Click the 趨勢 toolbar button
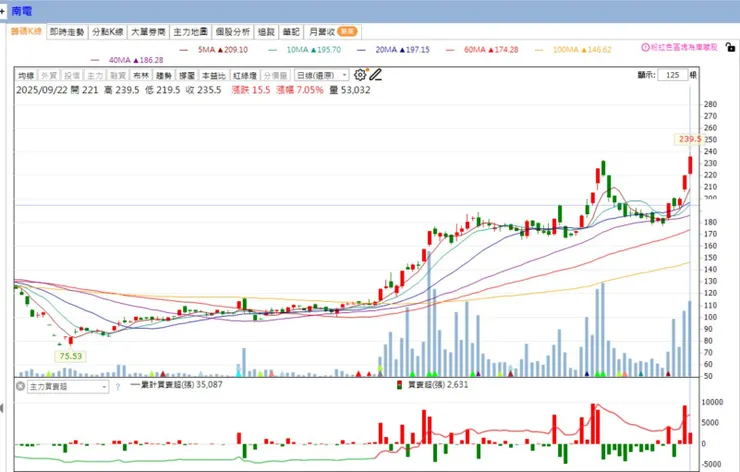The image size is (740, 472). tap(164, 76)
